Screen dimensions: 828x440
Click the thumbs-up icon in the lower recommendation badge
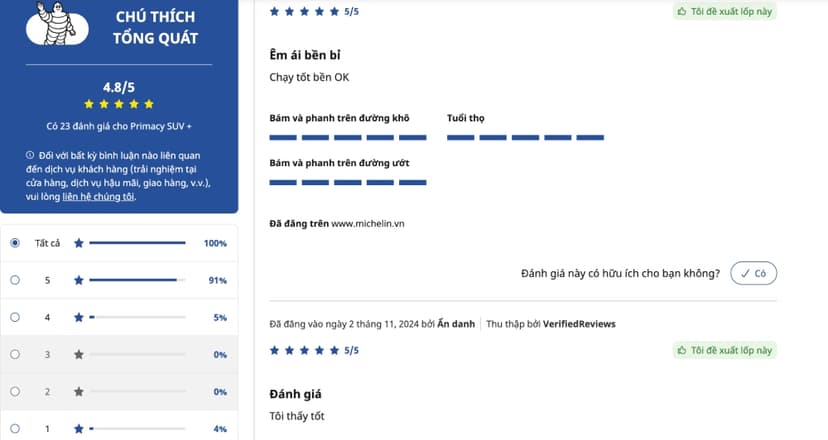tap(682, 350)
